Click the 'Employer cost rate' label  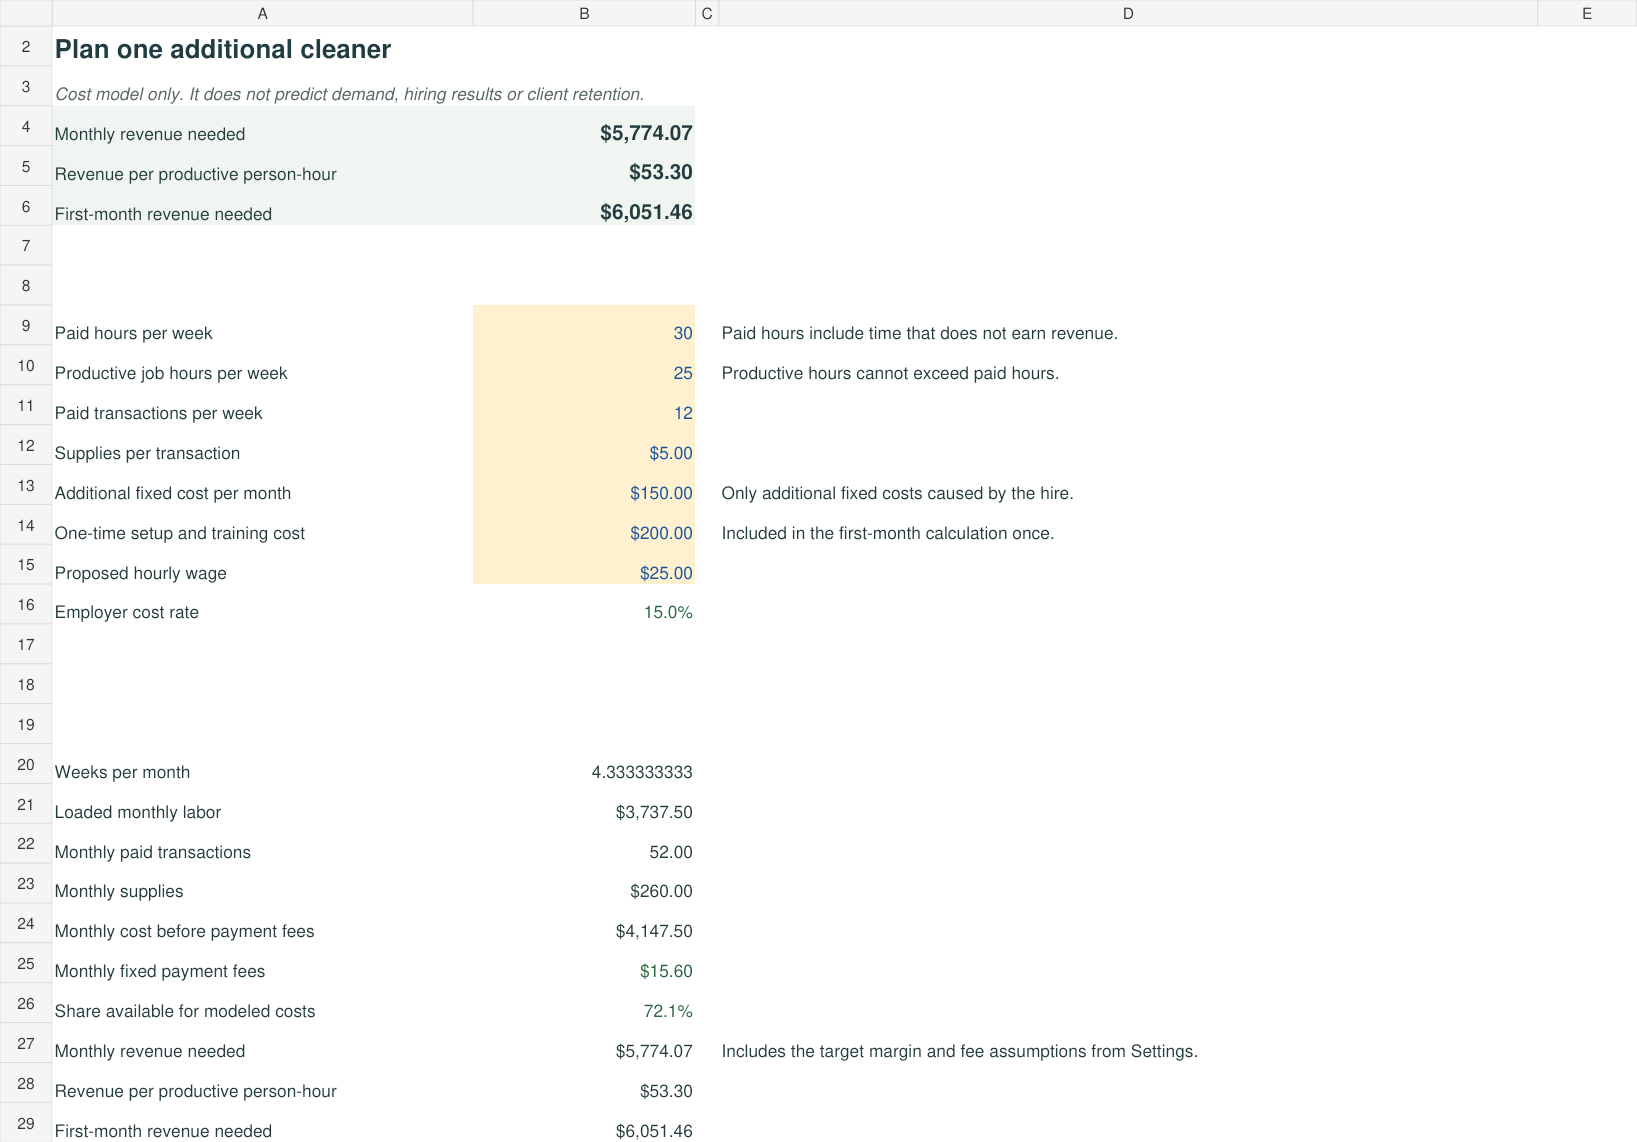coord(127,612)
